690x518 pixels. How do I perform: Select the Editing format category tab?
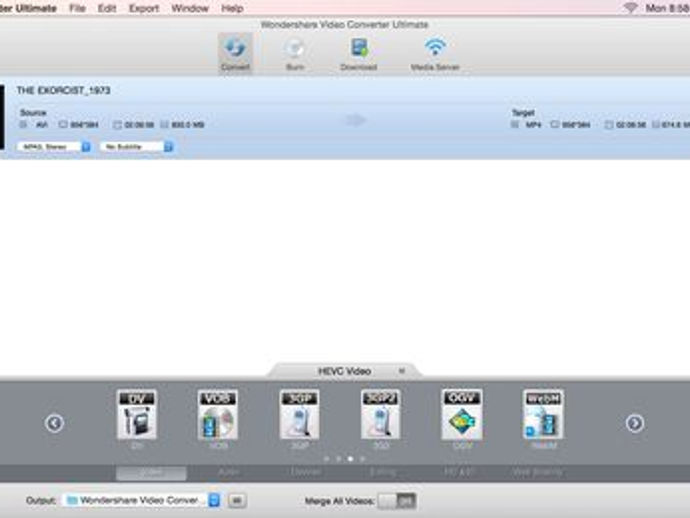coord(382,473)
